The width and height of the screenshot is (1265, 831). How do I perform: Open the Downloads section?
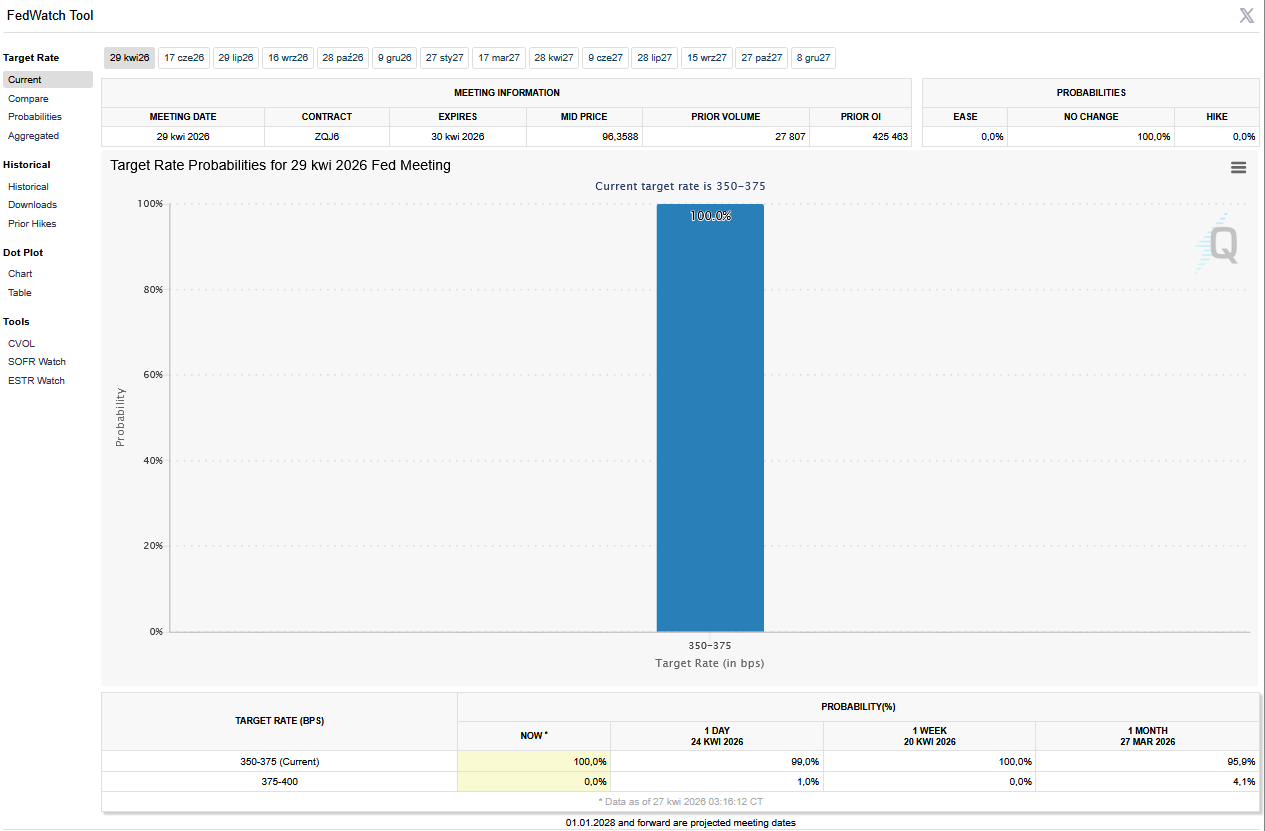coord(32,205)
